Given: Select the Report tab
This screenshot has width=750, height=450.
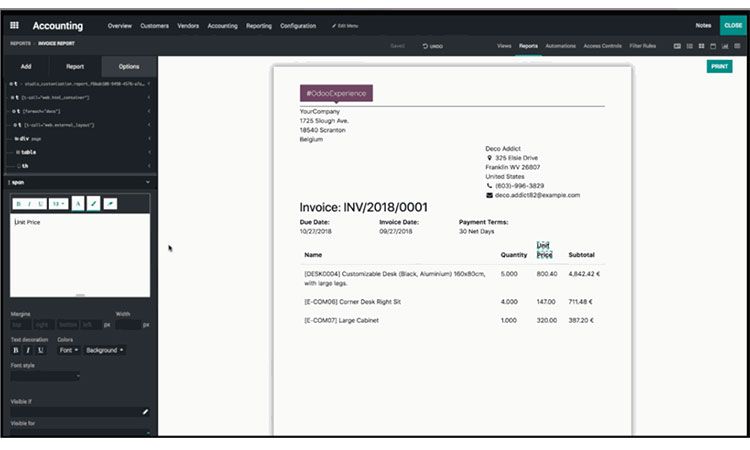Looking at the screenshot, I should click(x=75, y=66).
